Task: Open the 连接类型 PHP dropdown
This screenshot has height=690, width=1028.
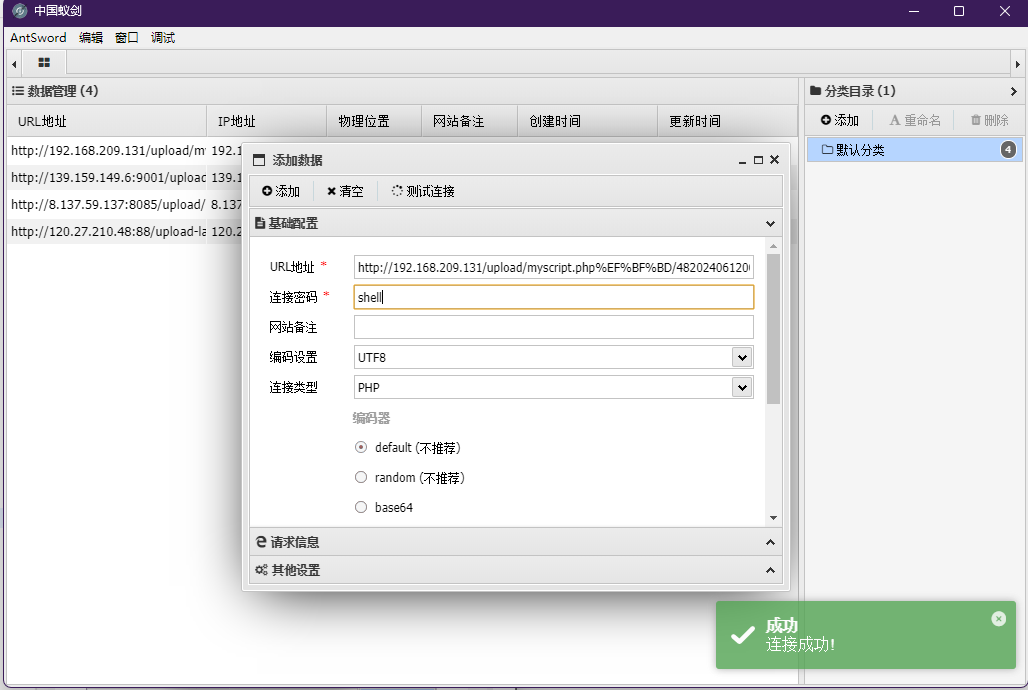Action: click(742, 387)
